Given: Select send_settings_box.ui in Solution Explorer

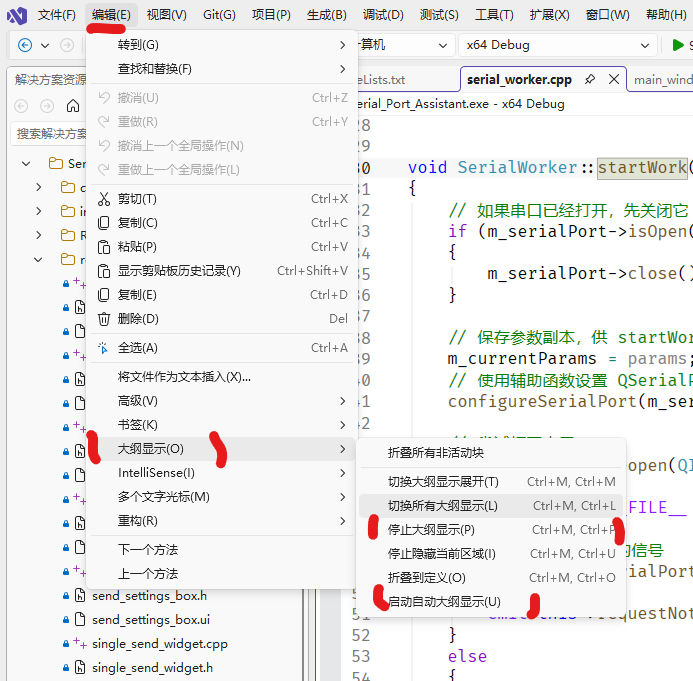Looking at the screenshot, I should click(151, 620).
